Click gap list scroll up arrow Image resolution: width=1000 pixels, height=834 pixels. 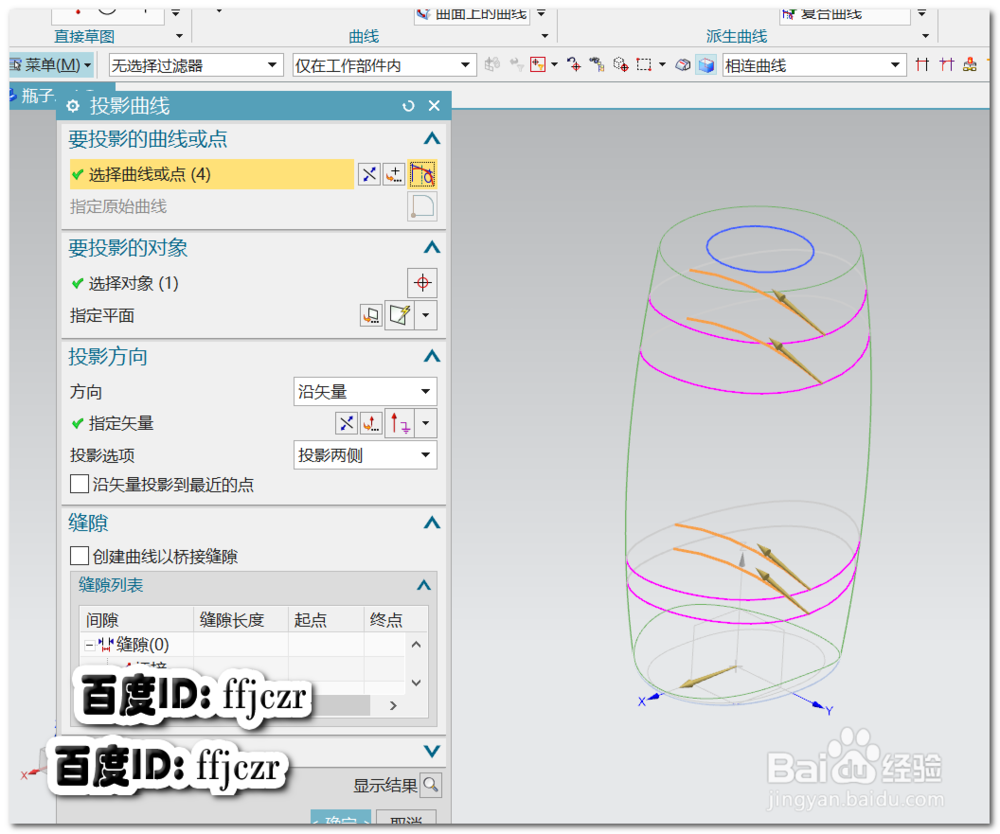point(416,645)
